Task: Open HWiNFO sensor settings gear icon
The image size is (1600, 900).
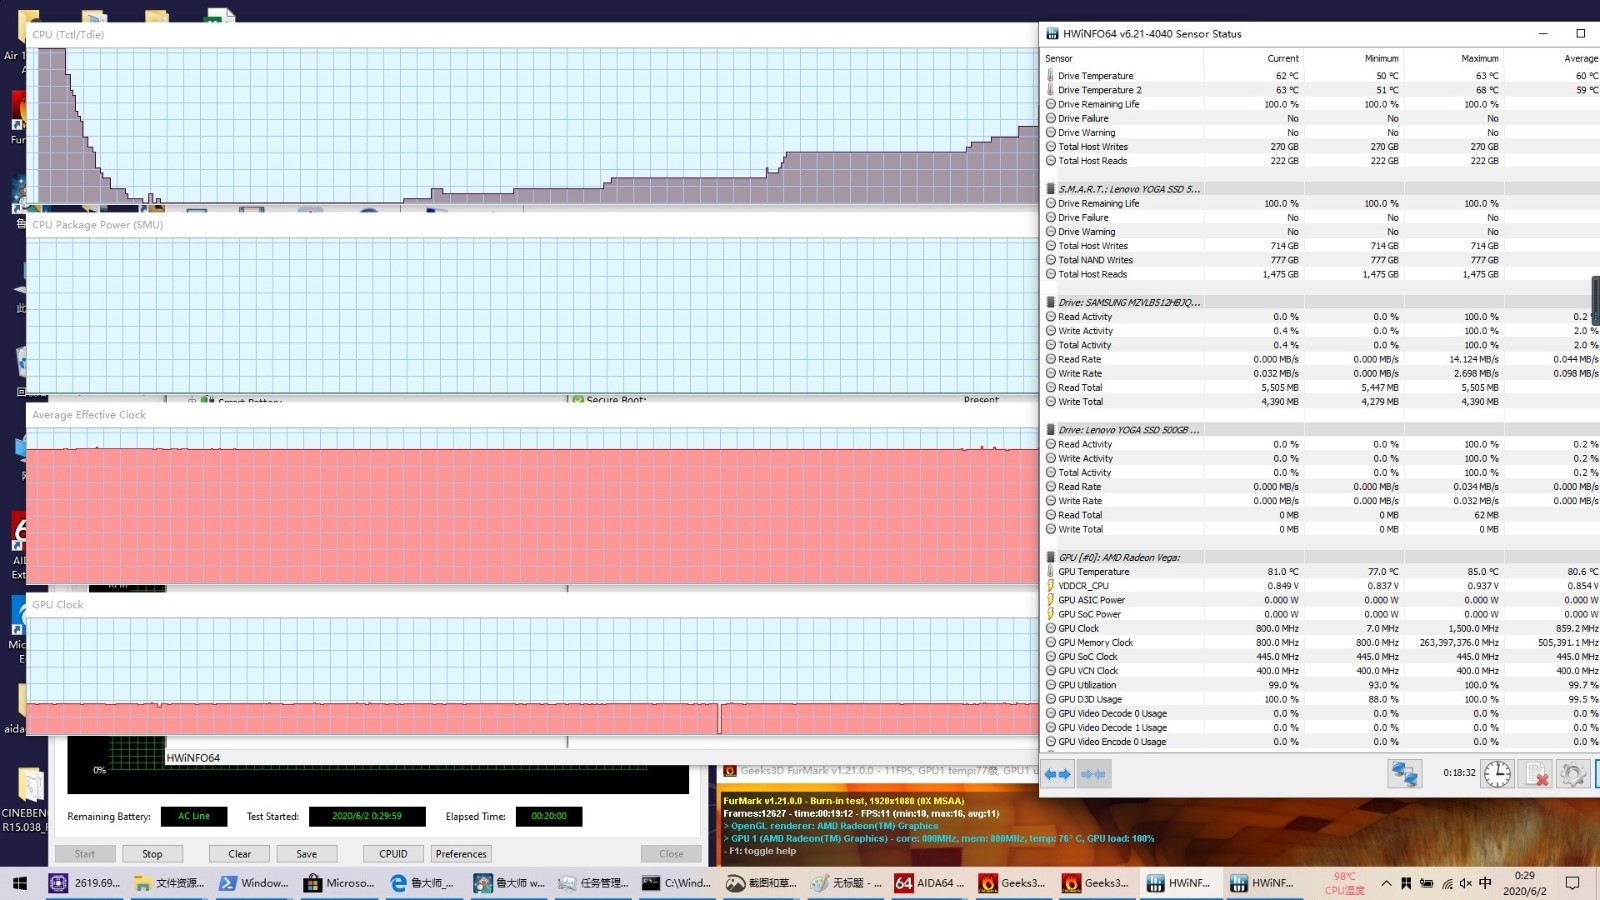Action: click(x=1572, y=774)
